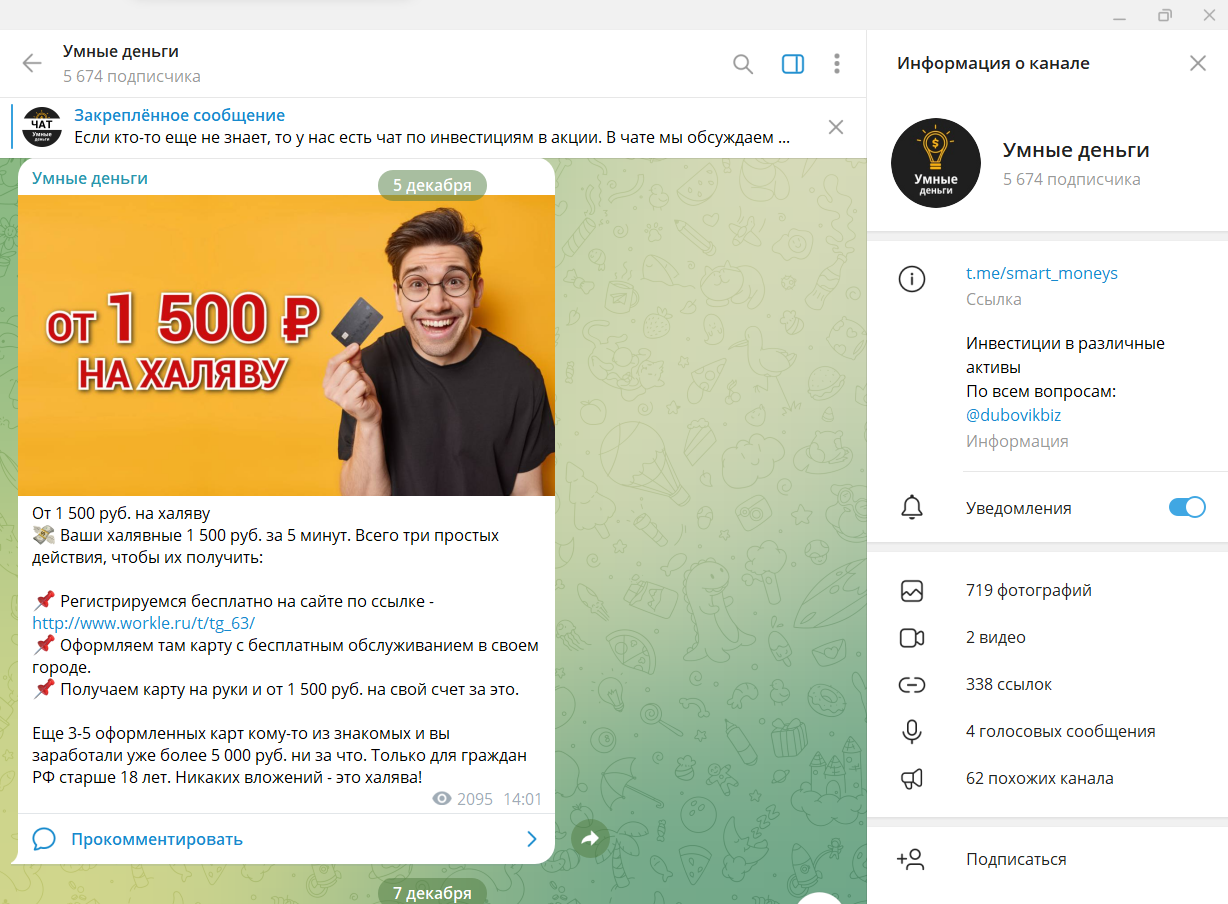Click Subscribe to join the channel

click(x=1015, y=859)
